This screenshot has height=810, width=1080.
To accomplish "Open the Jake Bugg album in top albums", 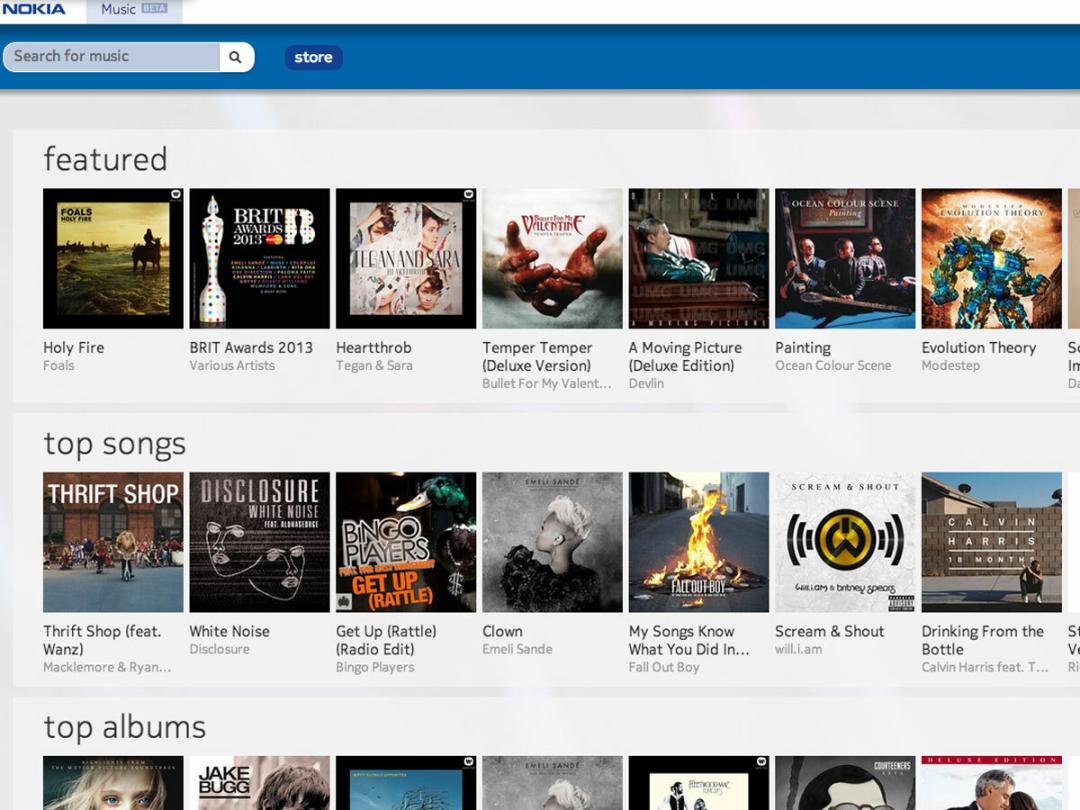I will pos(259,783).
